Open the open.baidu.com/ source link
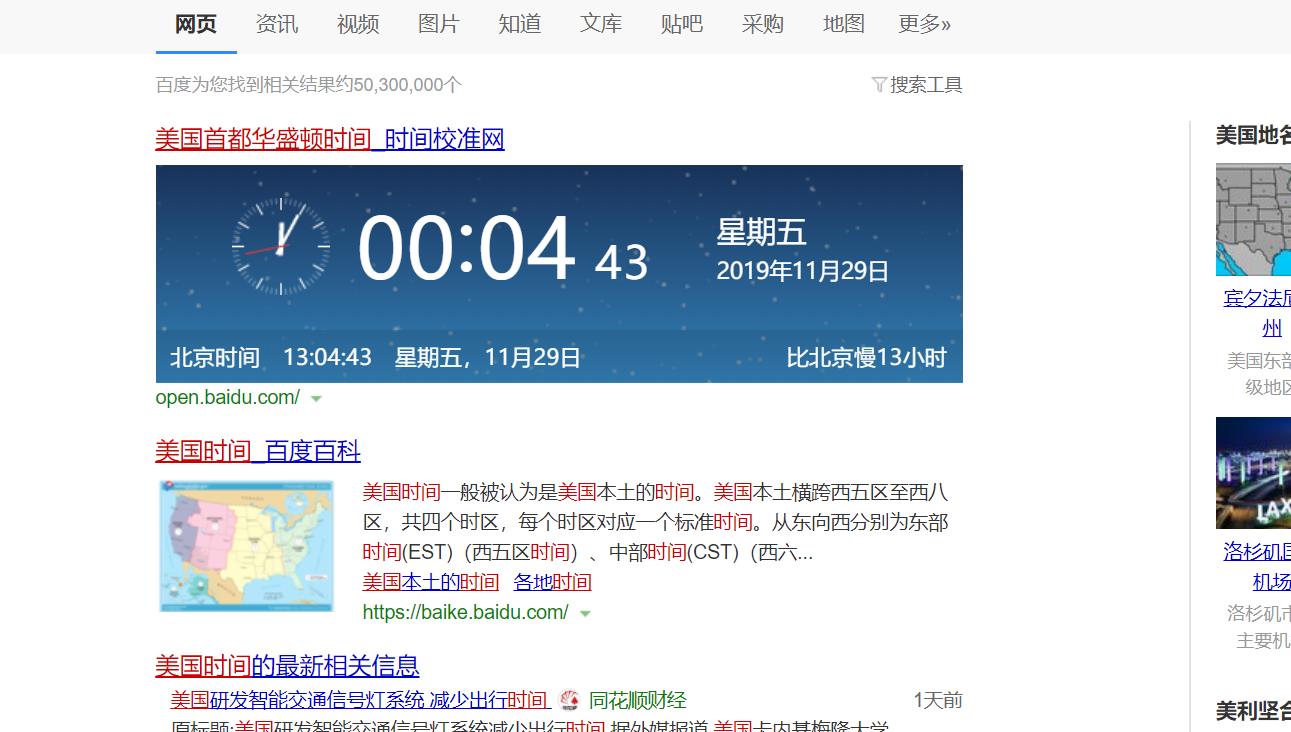Viewport: 1291px width, 732px height. [x=228, y=397]
